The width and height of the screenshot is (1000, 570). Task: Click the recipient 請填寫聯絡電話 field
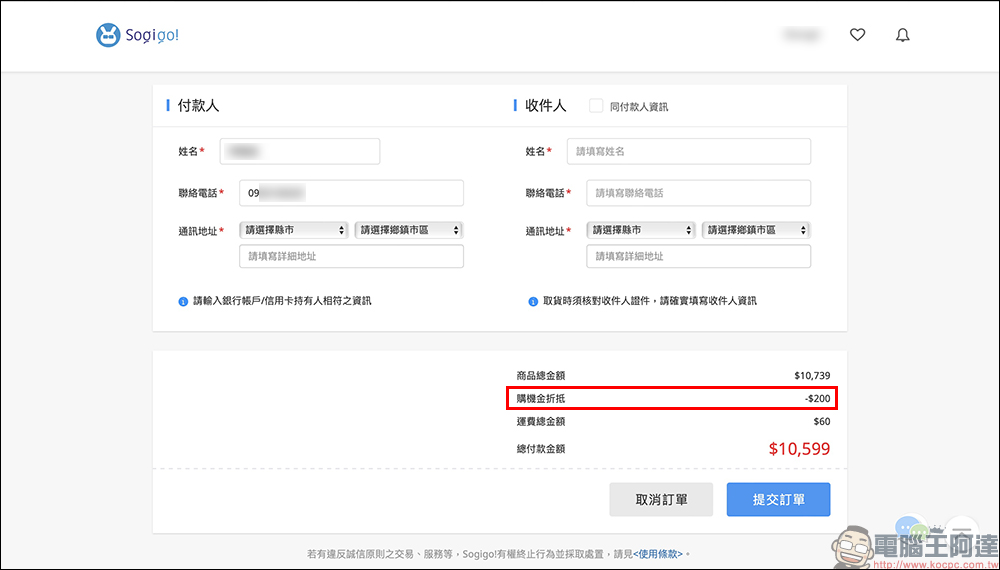tap(698, 193)
